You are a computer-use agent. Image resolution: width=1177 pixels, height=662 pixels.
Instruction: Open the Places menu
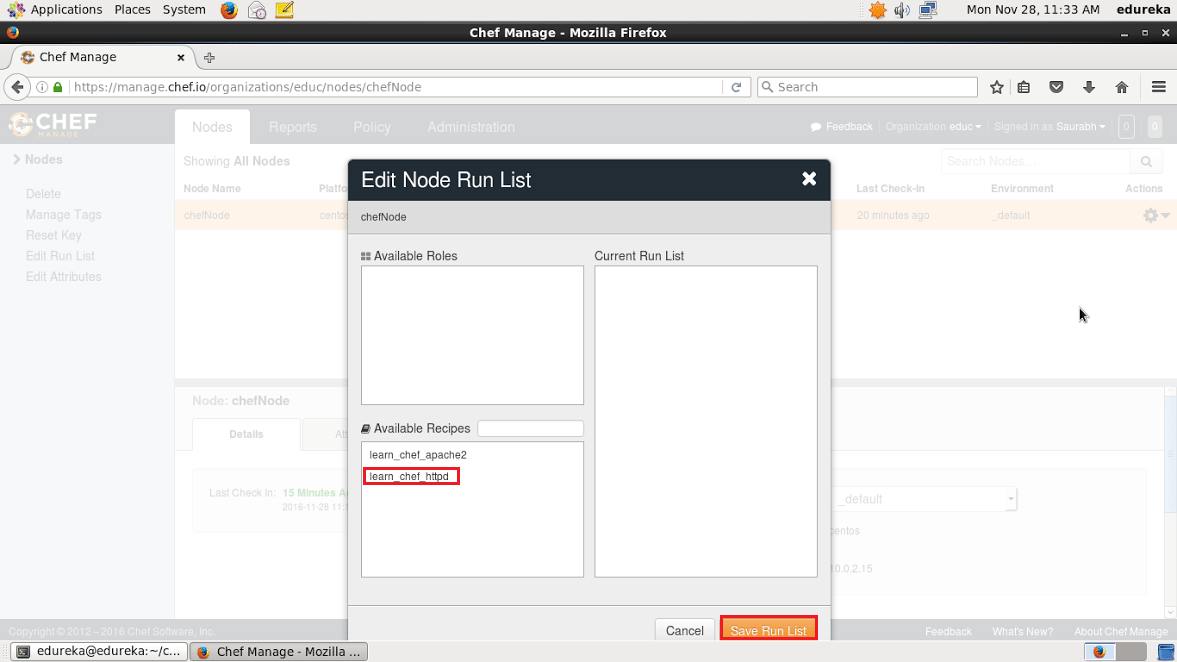132,10
